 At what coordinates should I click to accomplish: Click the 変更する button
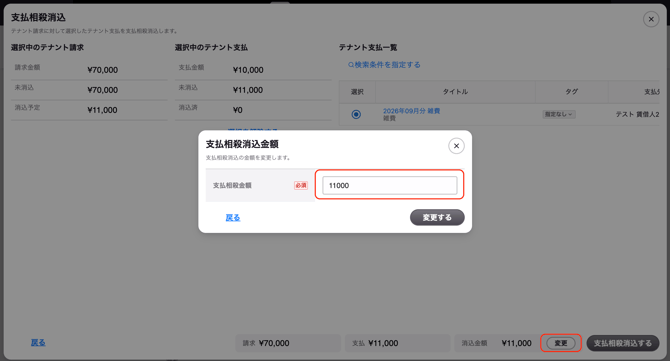pyautogui.click(x=437, y=217)
